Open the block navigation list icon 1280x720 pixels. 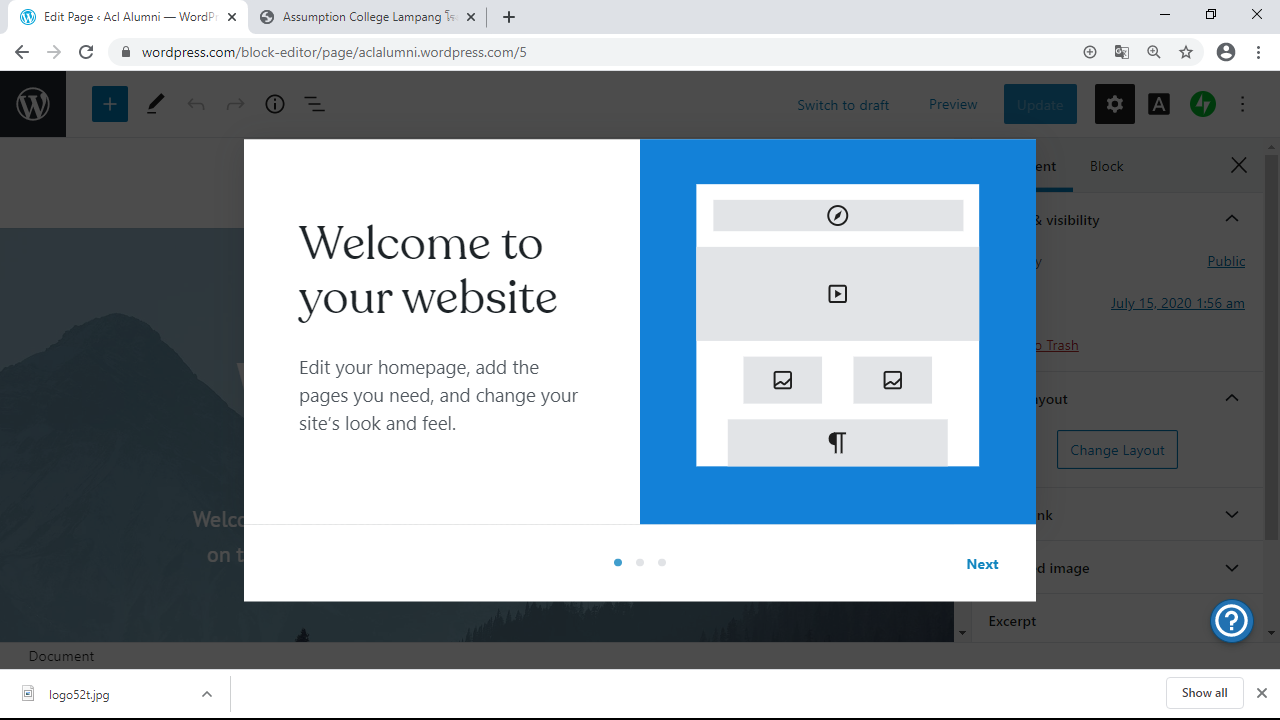coord(315,104)
